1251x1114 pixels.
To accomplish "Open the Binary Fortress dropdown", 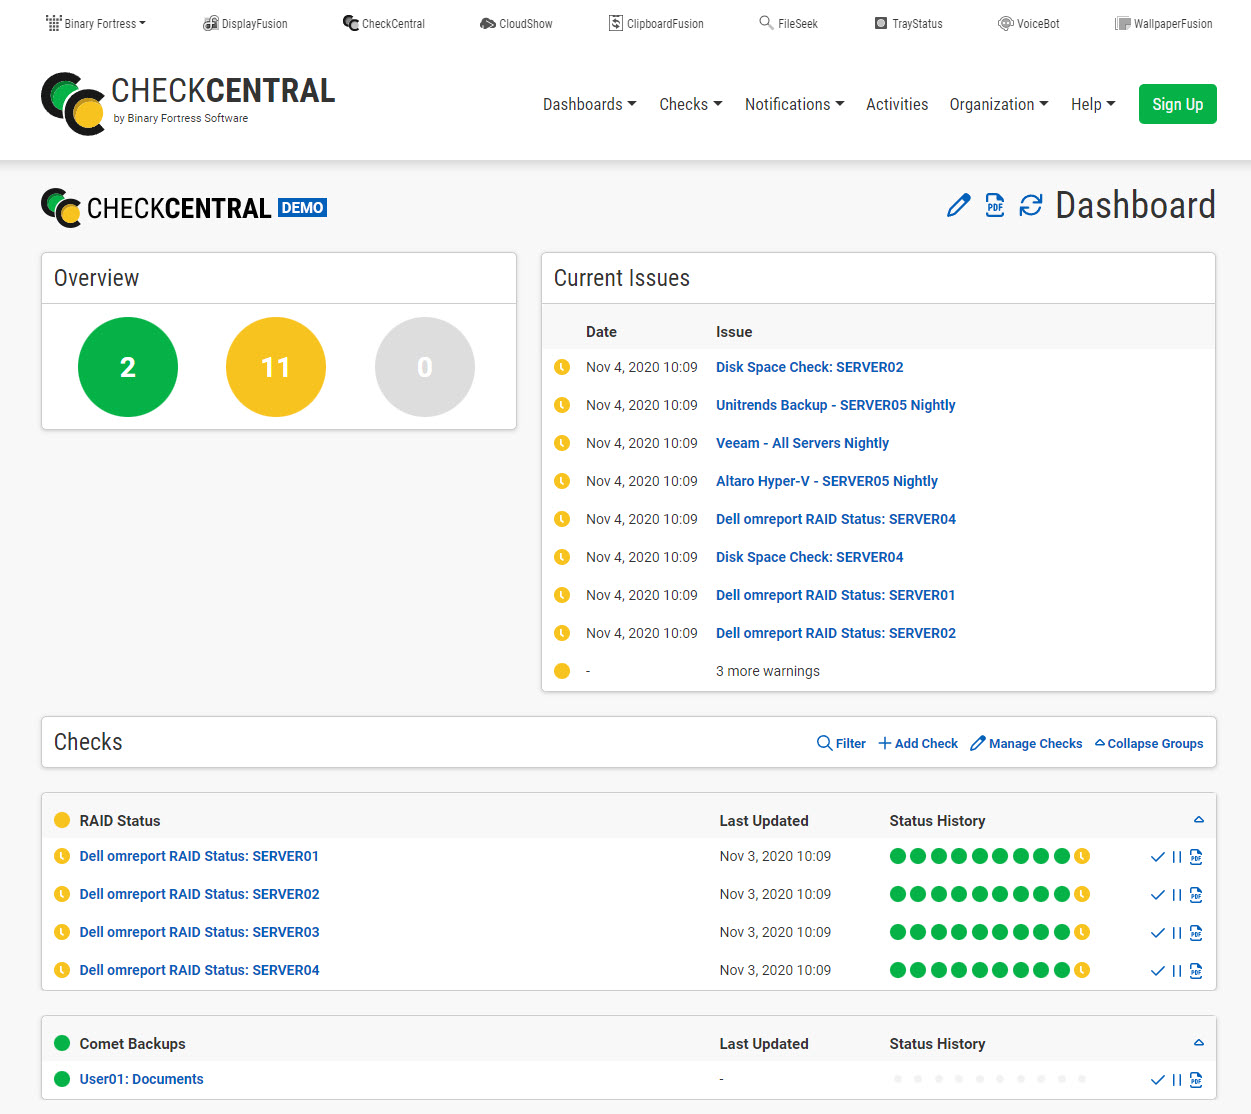I will tap(96, 23).
